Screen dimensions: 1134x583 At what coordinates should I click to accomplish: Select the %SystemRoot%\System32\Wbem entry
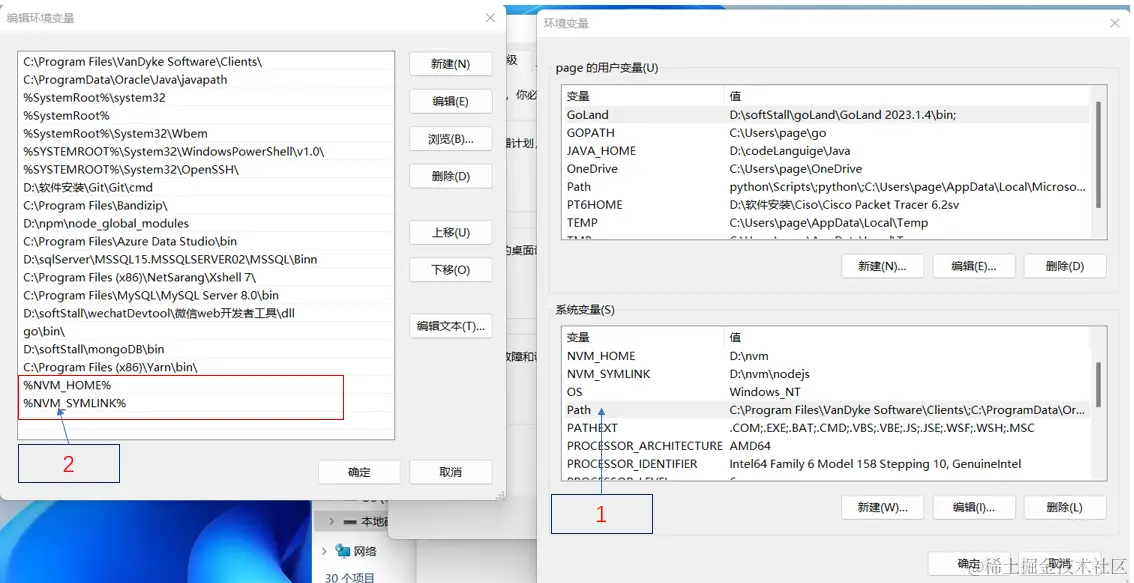[x=206, y=133]
